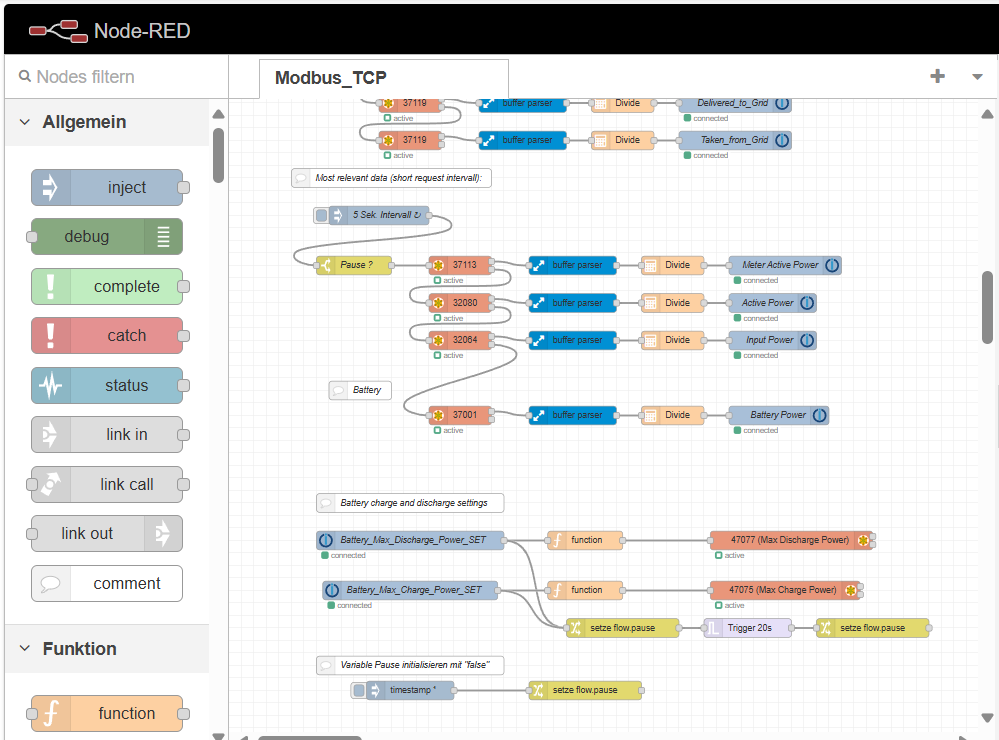Screen dimensions: 999x740
Task: Add a new flow tab with plus button
Action: pos(937,76)
